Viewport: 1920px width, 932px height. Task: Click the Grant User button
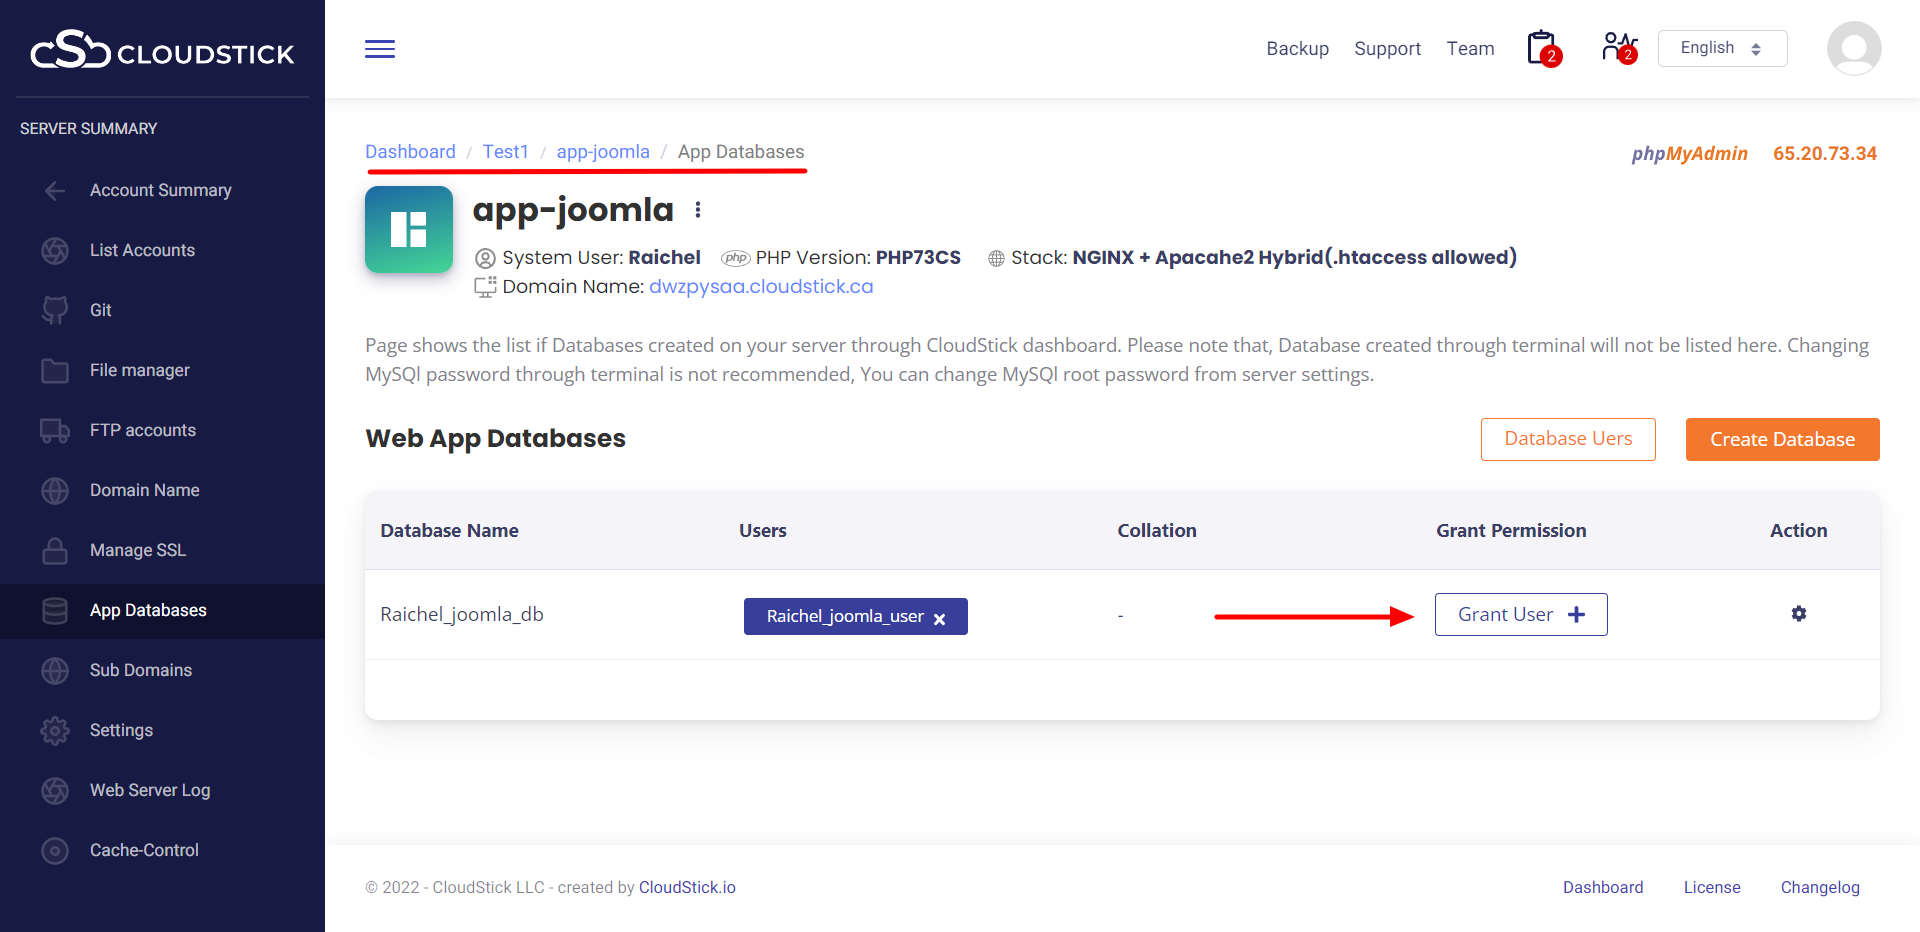1520,614
